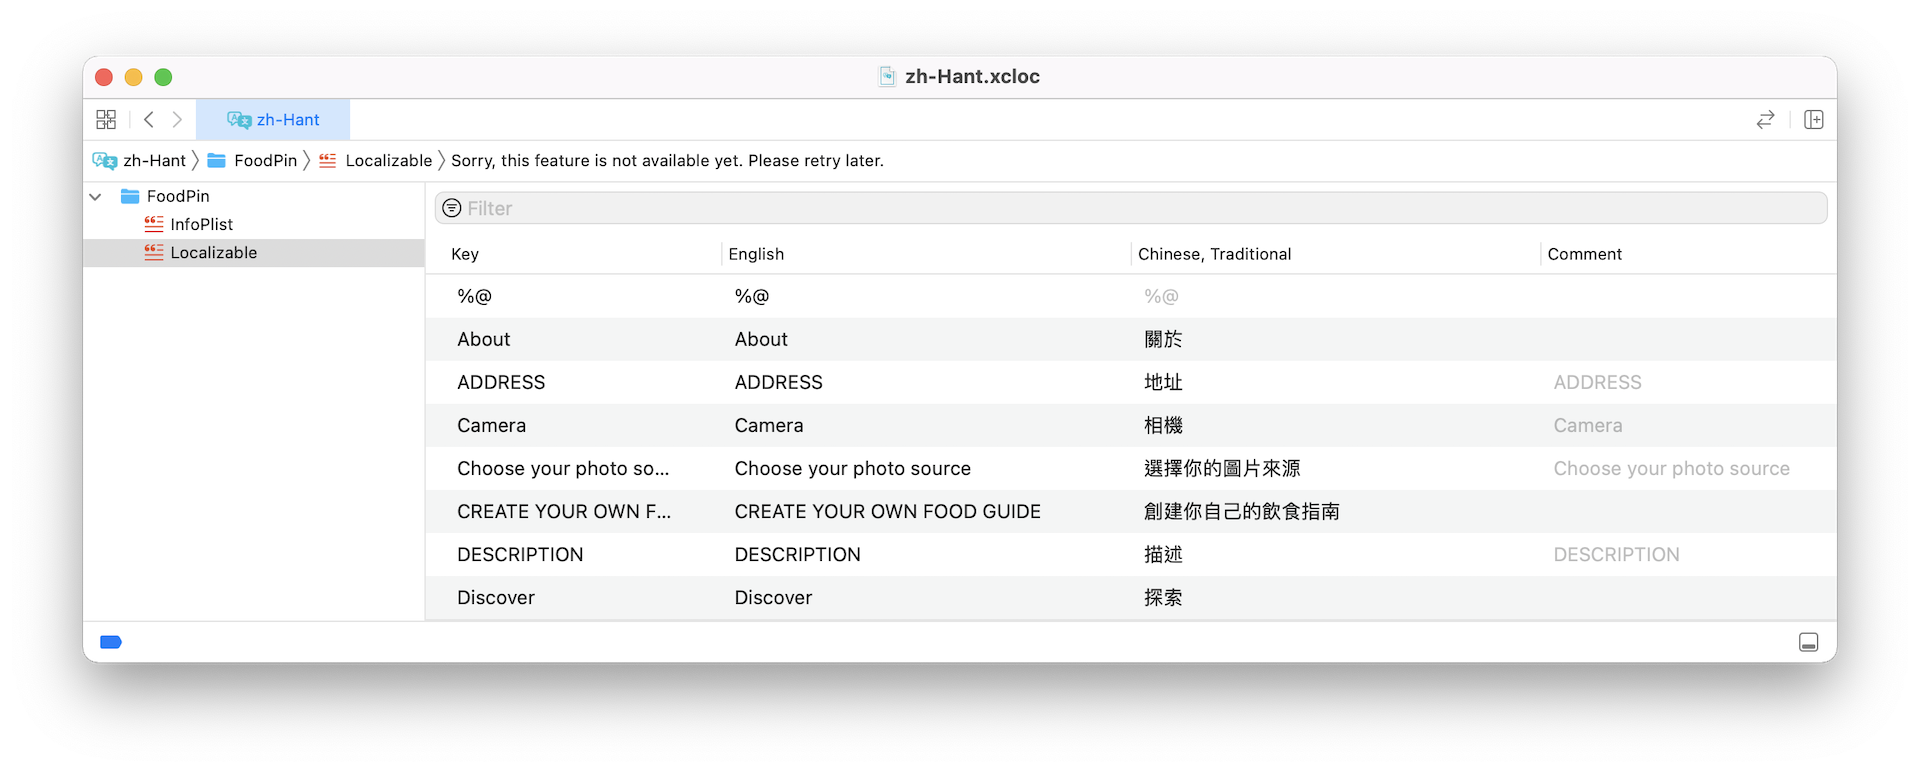1920x772 pixels.
Task: Toggle the bottom debug area panel
Action: click(x=1808, y=642)
